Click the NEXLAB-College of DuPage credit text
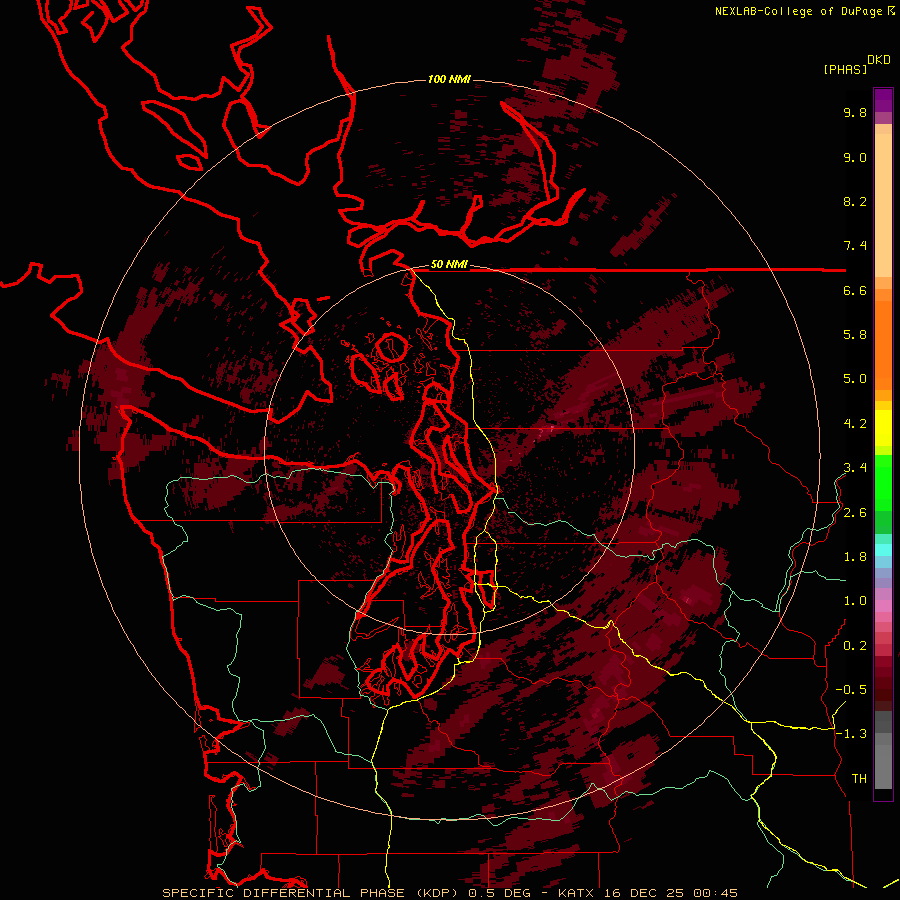 pyautogui.click(x=798, y=11)
